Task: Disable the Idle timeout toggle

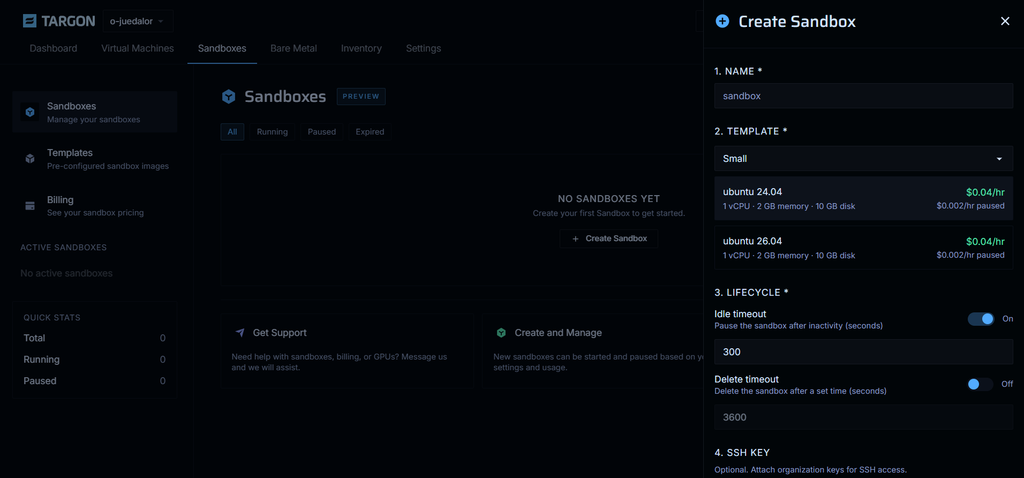Action: coord(981,319)
